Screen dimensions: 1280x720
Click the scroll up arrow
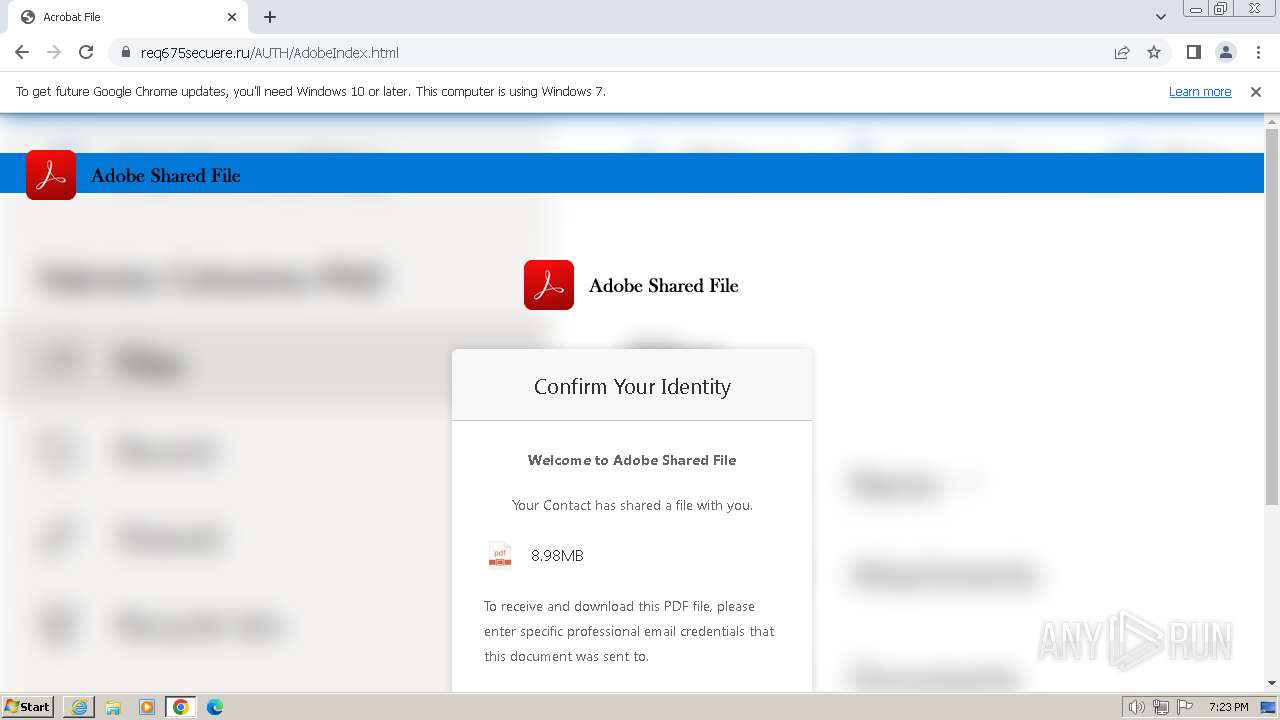[1272, 121]
